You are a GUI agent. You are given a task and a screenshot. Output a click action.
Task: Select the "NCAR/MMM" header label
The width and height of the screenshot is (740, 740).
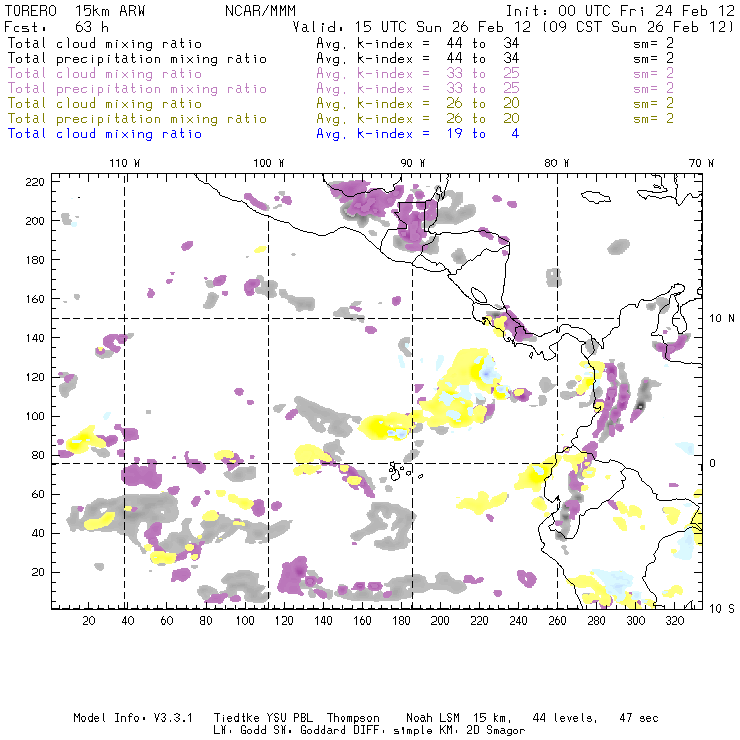tap(260, 11)
